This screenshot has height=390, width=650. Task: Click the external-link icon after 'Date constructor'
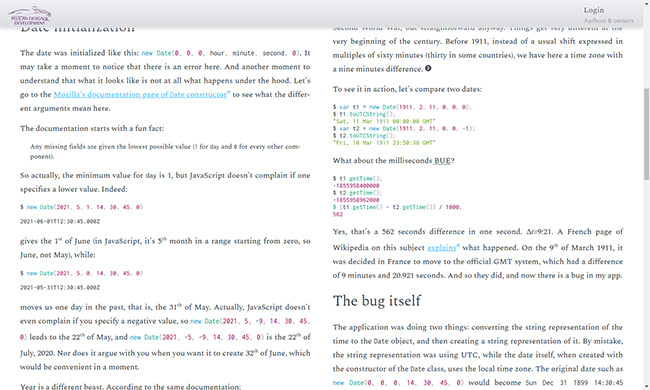[x=229, y=92]
